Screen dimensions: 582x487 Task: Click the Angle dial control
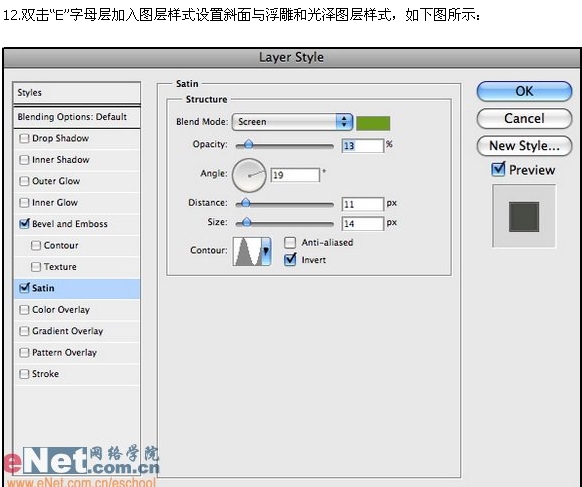pos(249,175)
